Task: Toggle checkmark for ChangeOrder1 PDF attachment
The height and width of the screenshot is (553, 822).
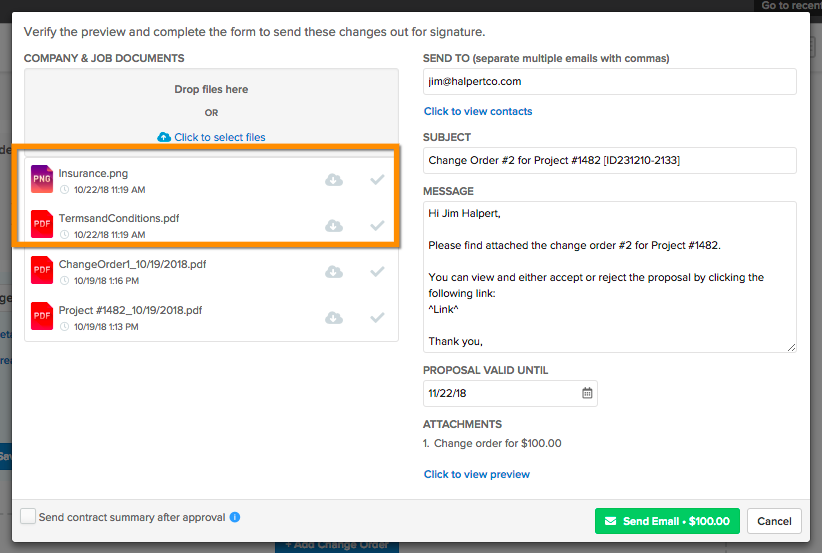Action: point(377,272)
